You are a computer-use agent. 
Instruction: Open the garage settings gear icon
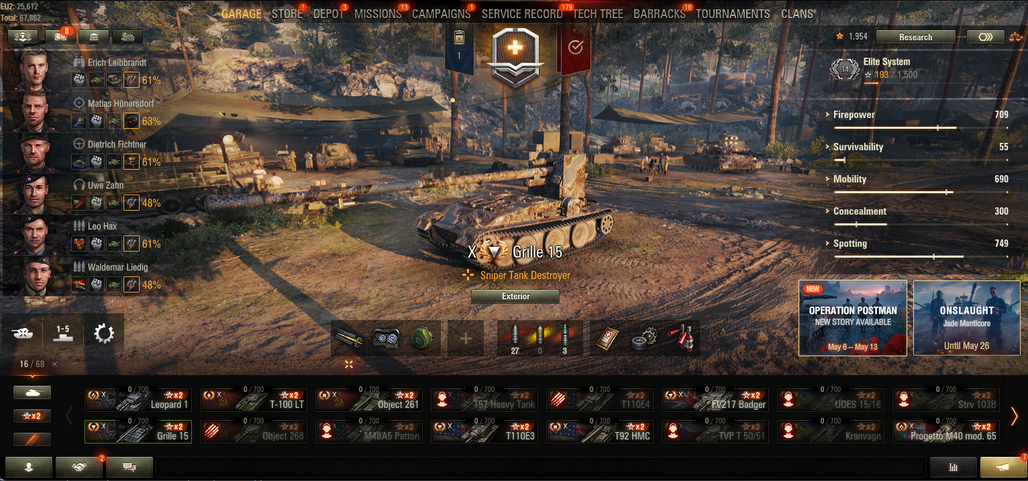click(x=104, y=334)
